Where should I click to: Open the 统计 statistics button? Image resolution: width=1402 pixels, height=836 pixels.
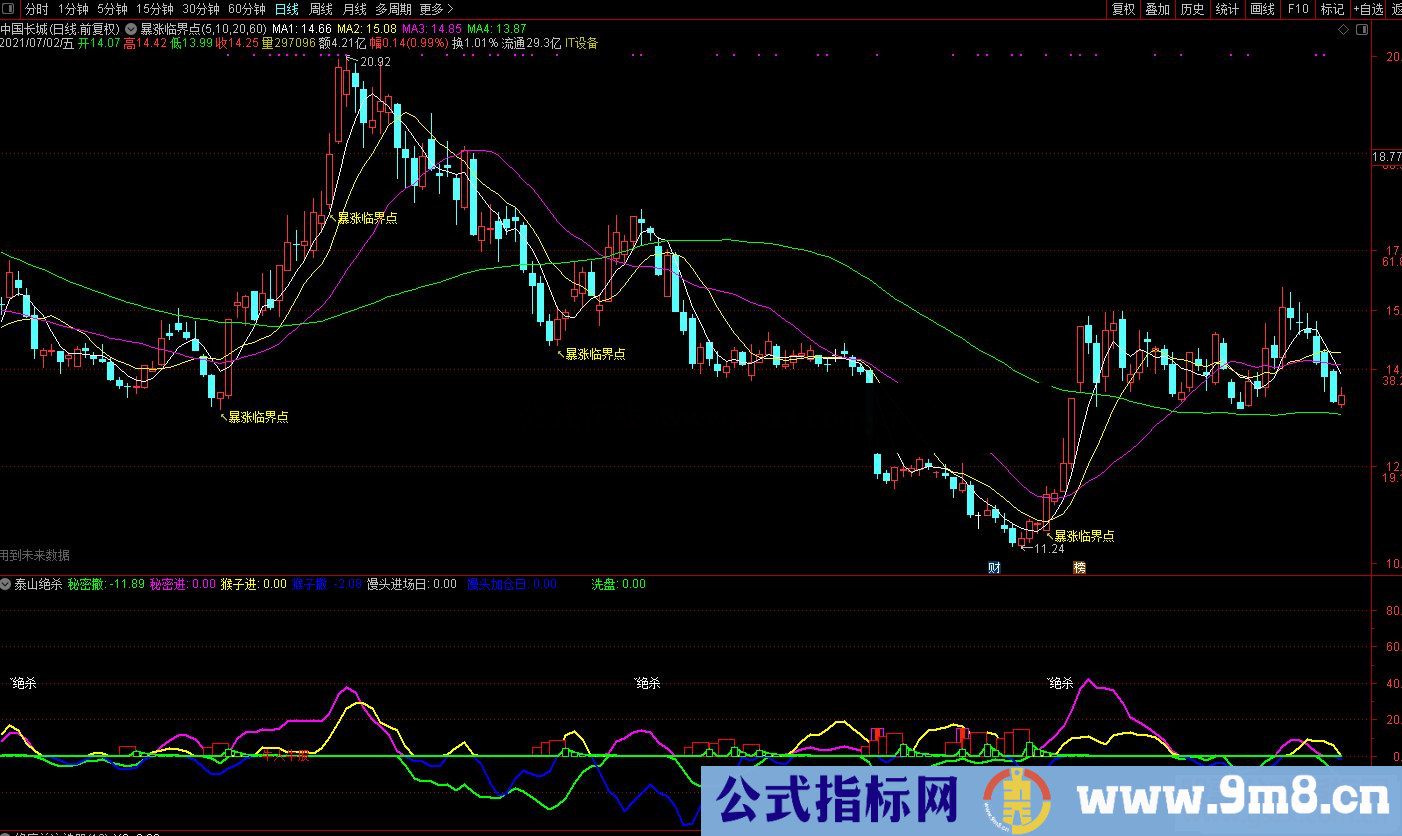(x=1227, y=9)
